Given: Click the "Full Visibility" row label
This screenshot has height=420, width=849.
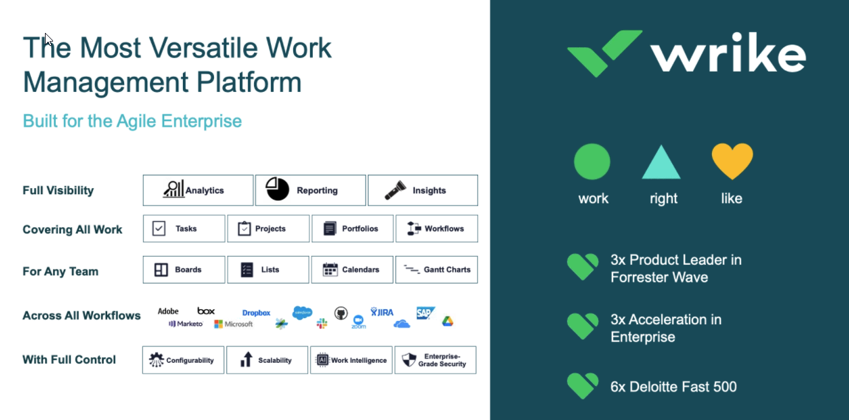Looking at the screenshot, I should point(58,191).
